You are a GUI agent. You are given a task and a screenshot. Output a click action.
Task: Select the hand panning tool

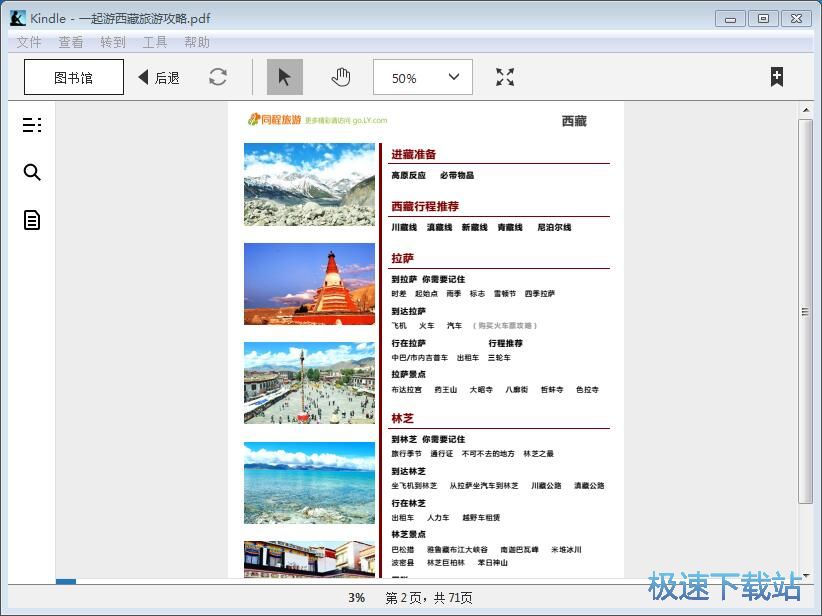click(x=340, y=76)
